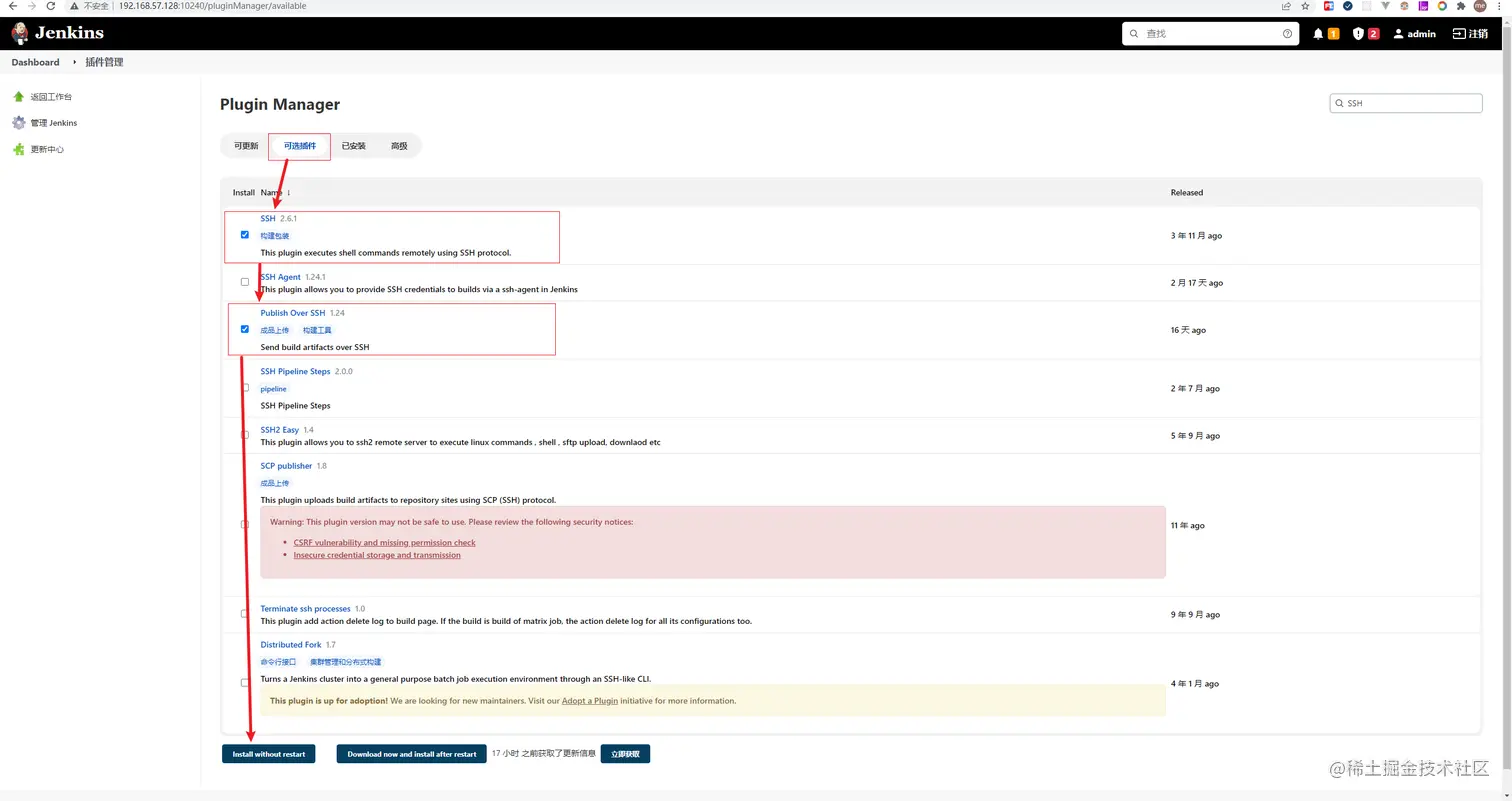This screenshot has width=1512, height=801.
Task: Open the SSH Pipeline Steps plugin link
Action: pyautogui.click(x=296, y=371)
